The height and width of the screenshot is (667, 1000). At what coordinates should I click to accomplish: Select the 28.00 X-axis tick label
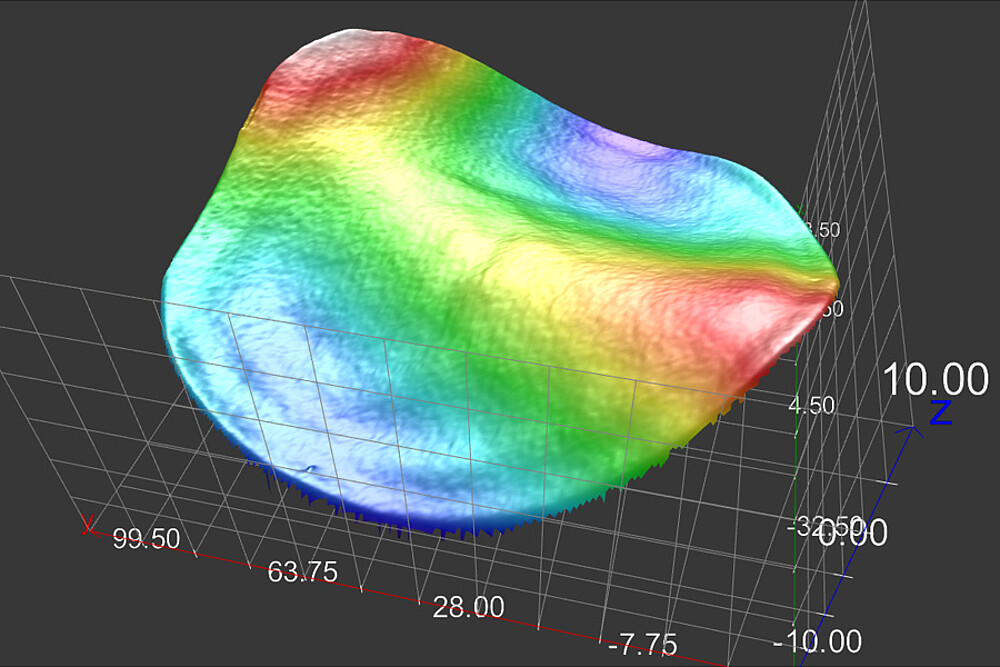click(x=468, y=607)
